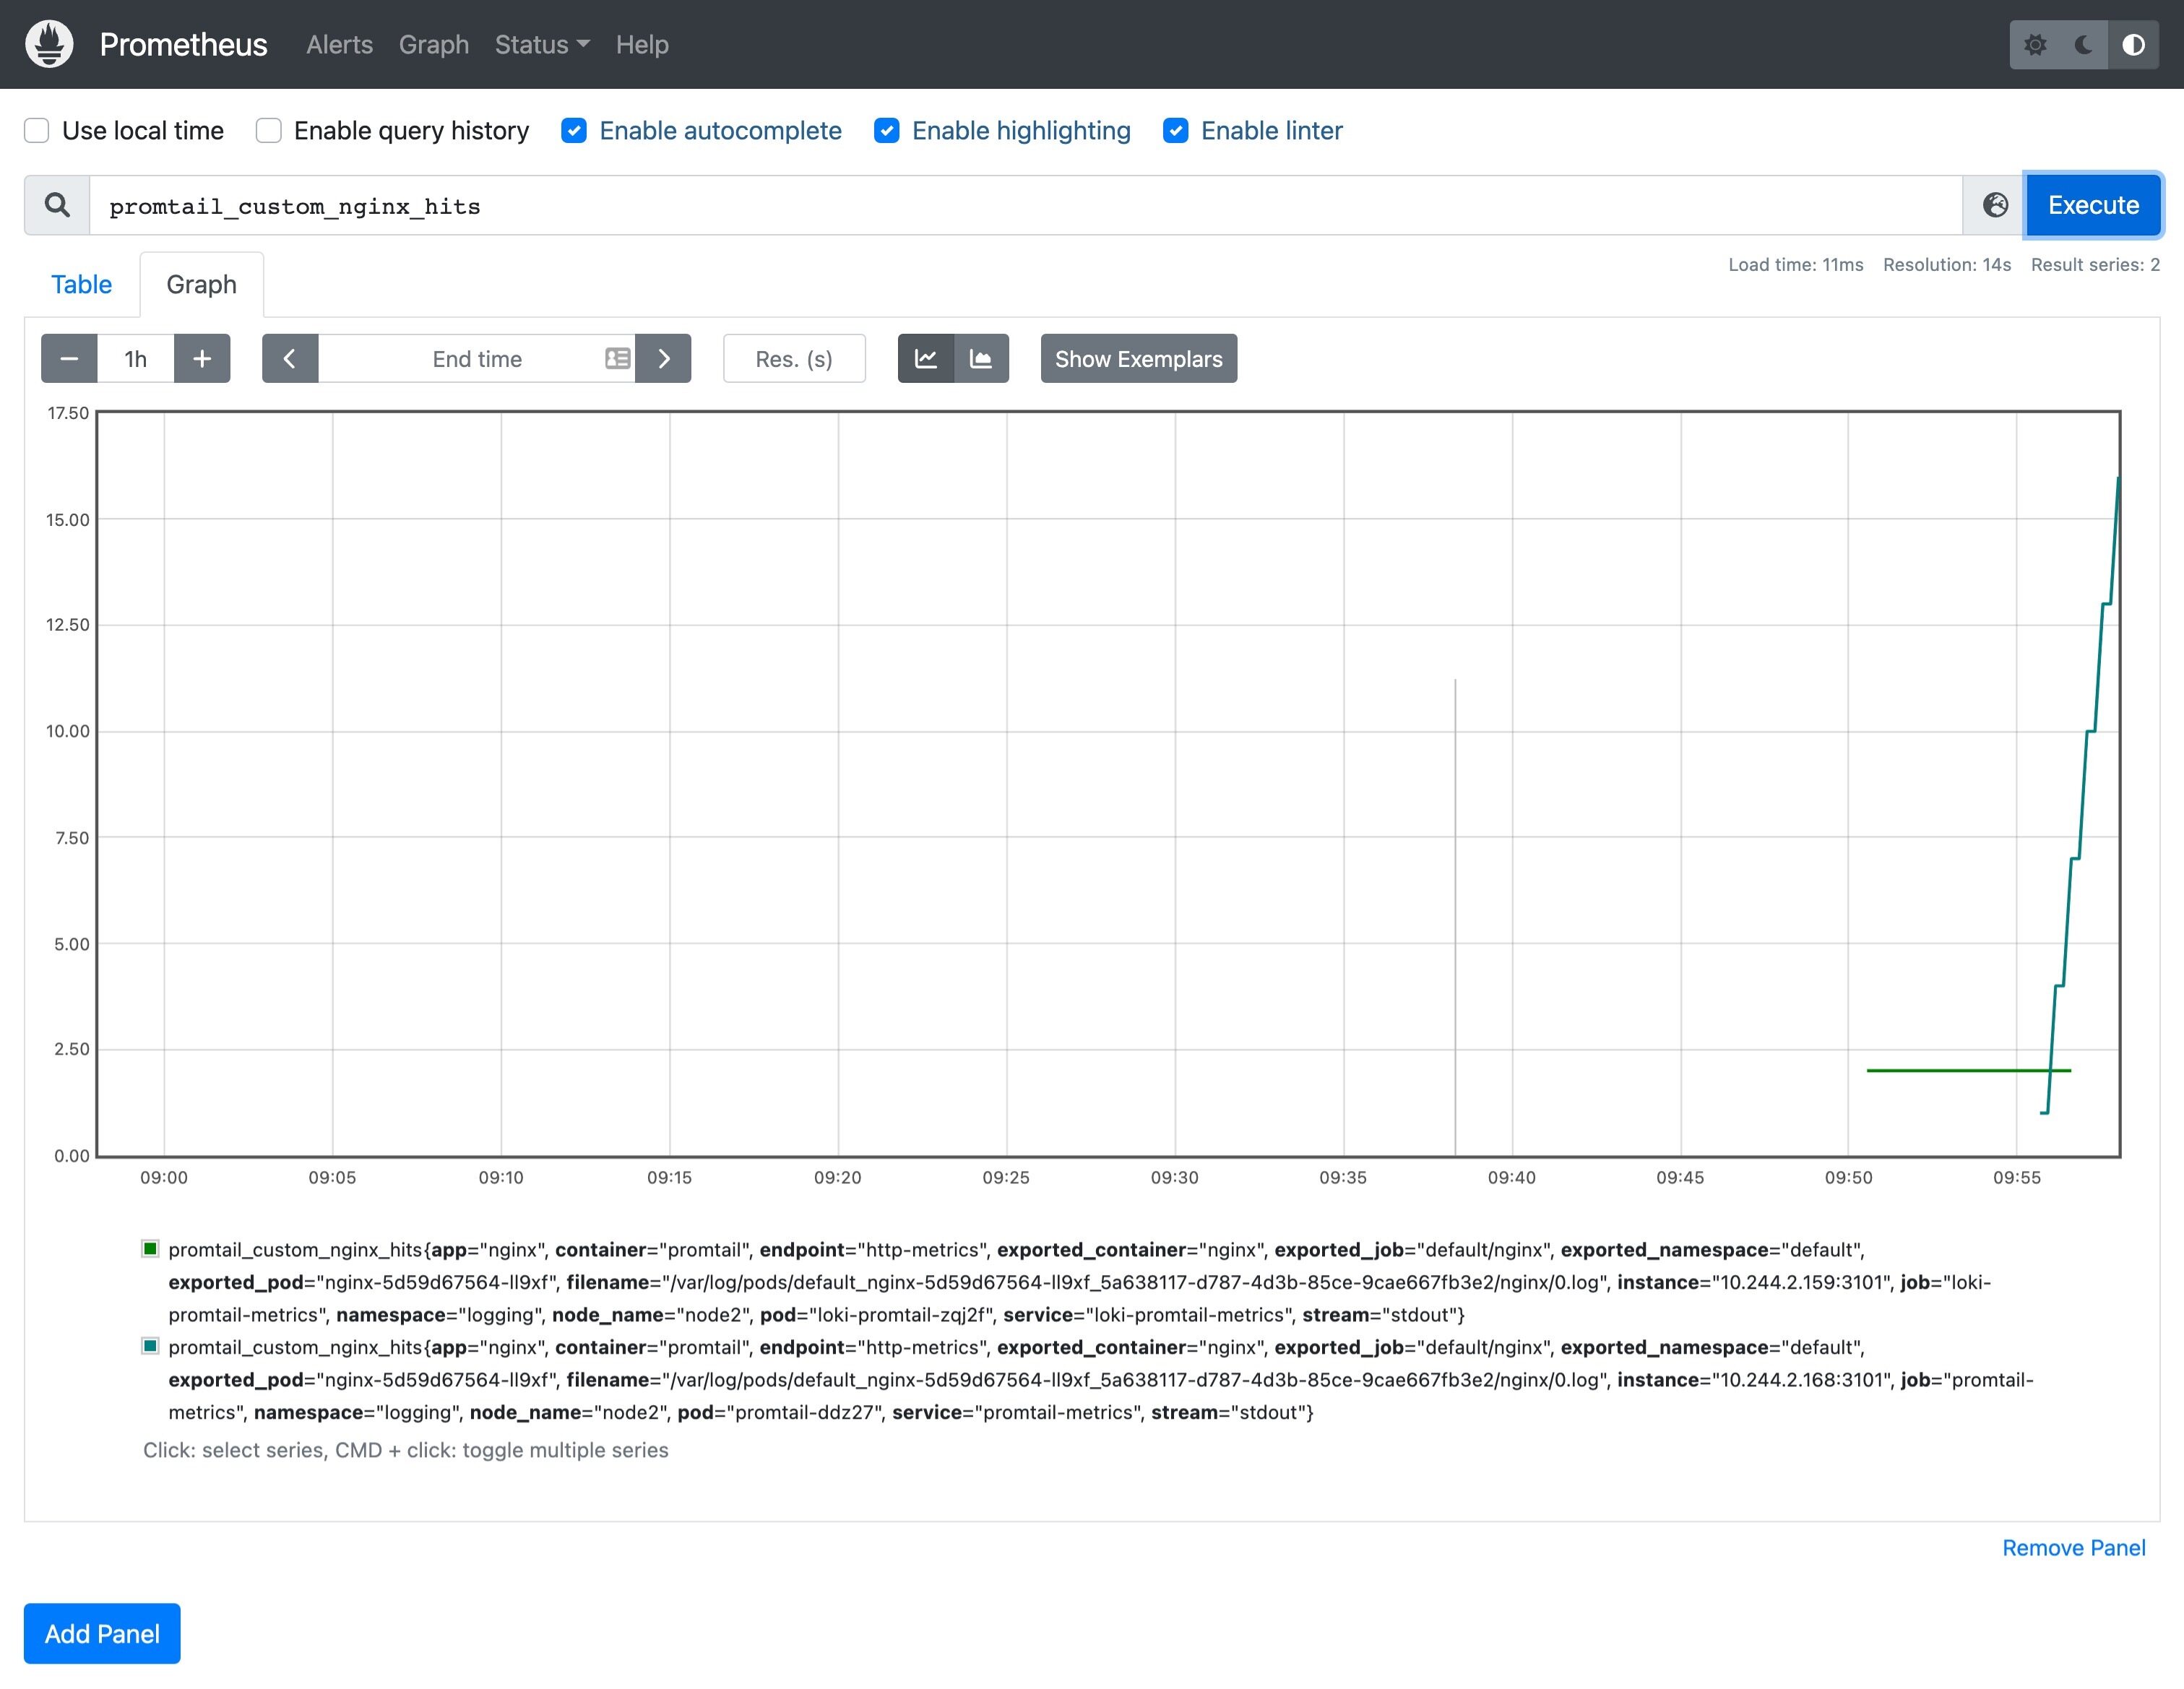Toggle Use local time checkbox
Viewport: 2184px width, 1689px height.
37,131
